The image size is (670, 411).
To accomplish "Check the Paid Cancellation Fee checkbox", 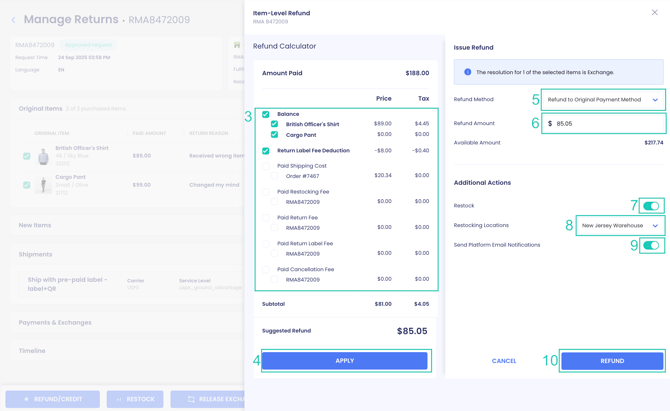I will (x=266, y=270).
